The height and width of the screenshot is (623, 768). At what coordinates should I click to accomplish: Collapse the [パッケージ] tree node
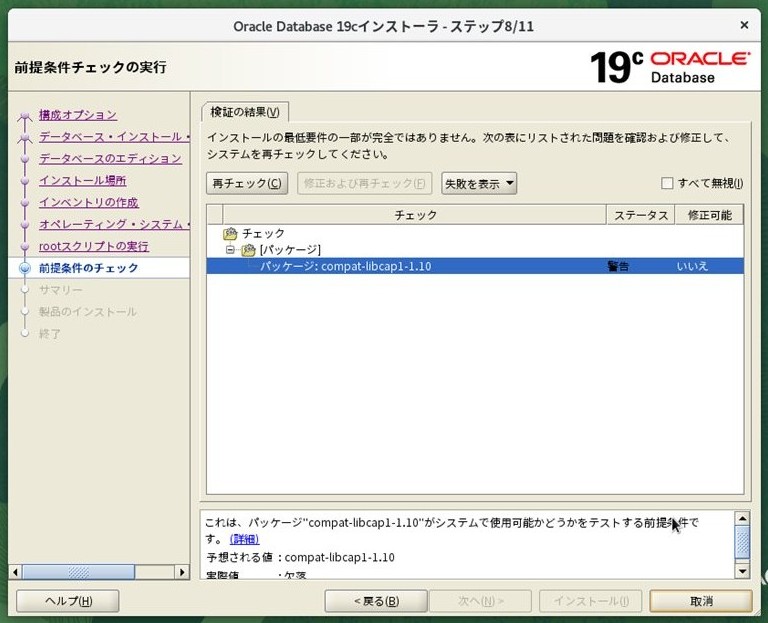[230, 250]
